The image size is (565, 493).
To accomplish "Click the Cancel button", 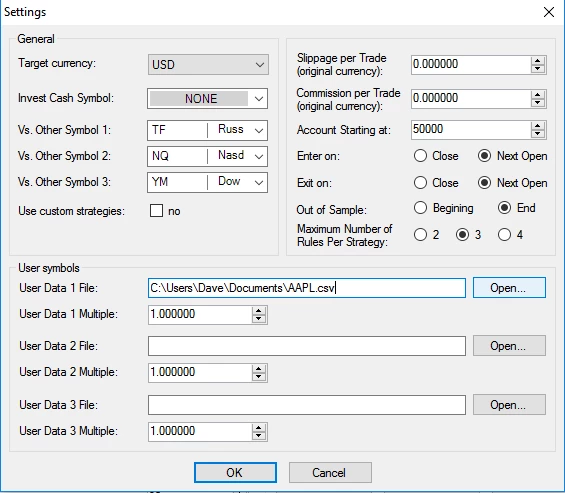I will click(330, 472).
